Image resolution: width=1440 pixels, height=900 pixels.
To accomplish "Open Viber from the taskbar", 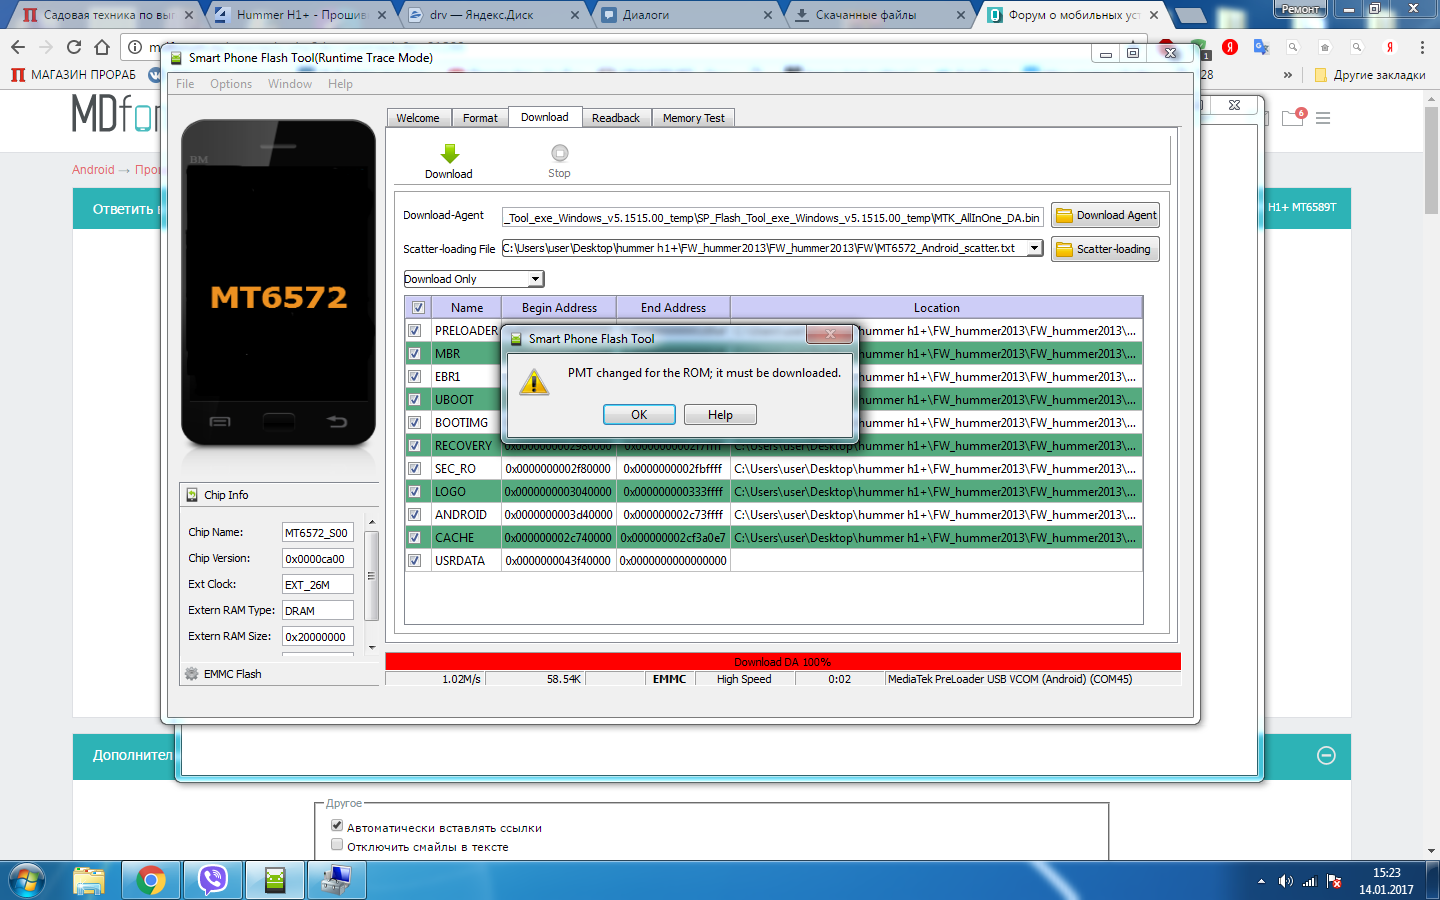I will (x=213, y=880).
